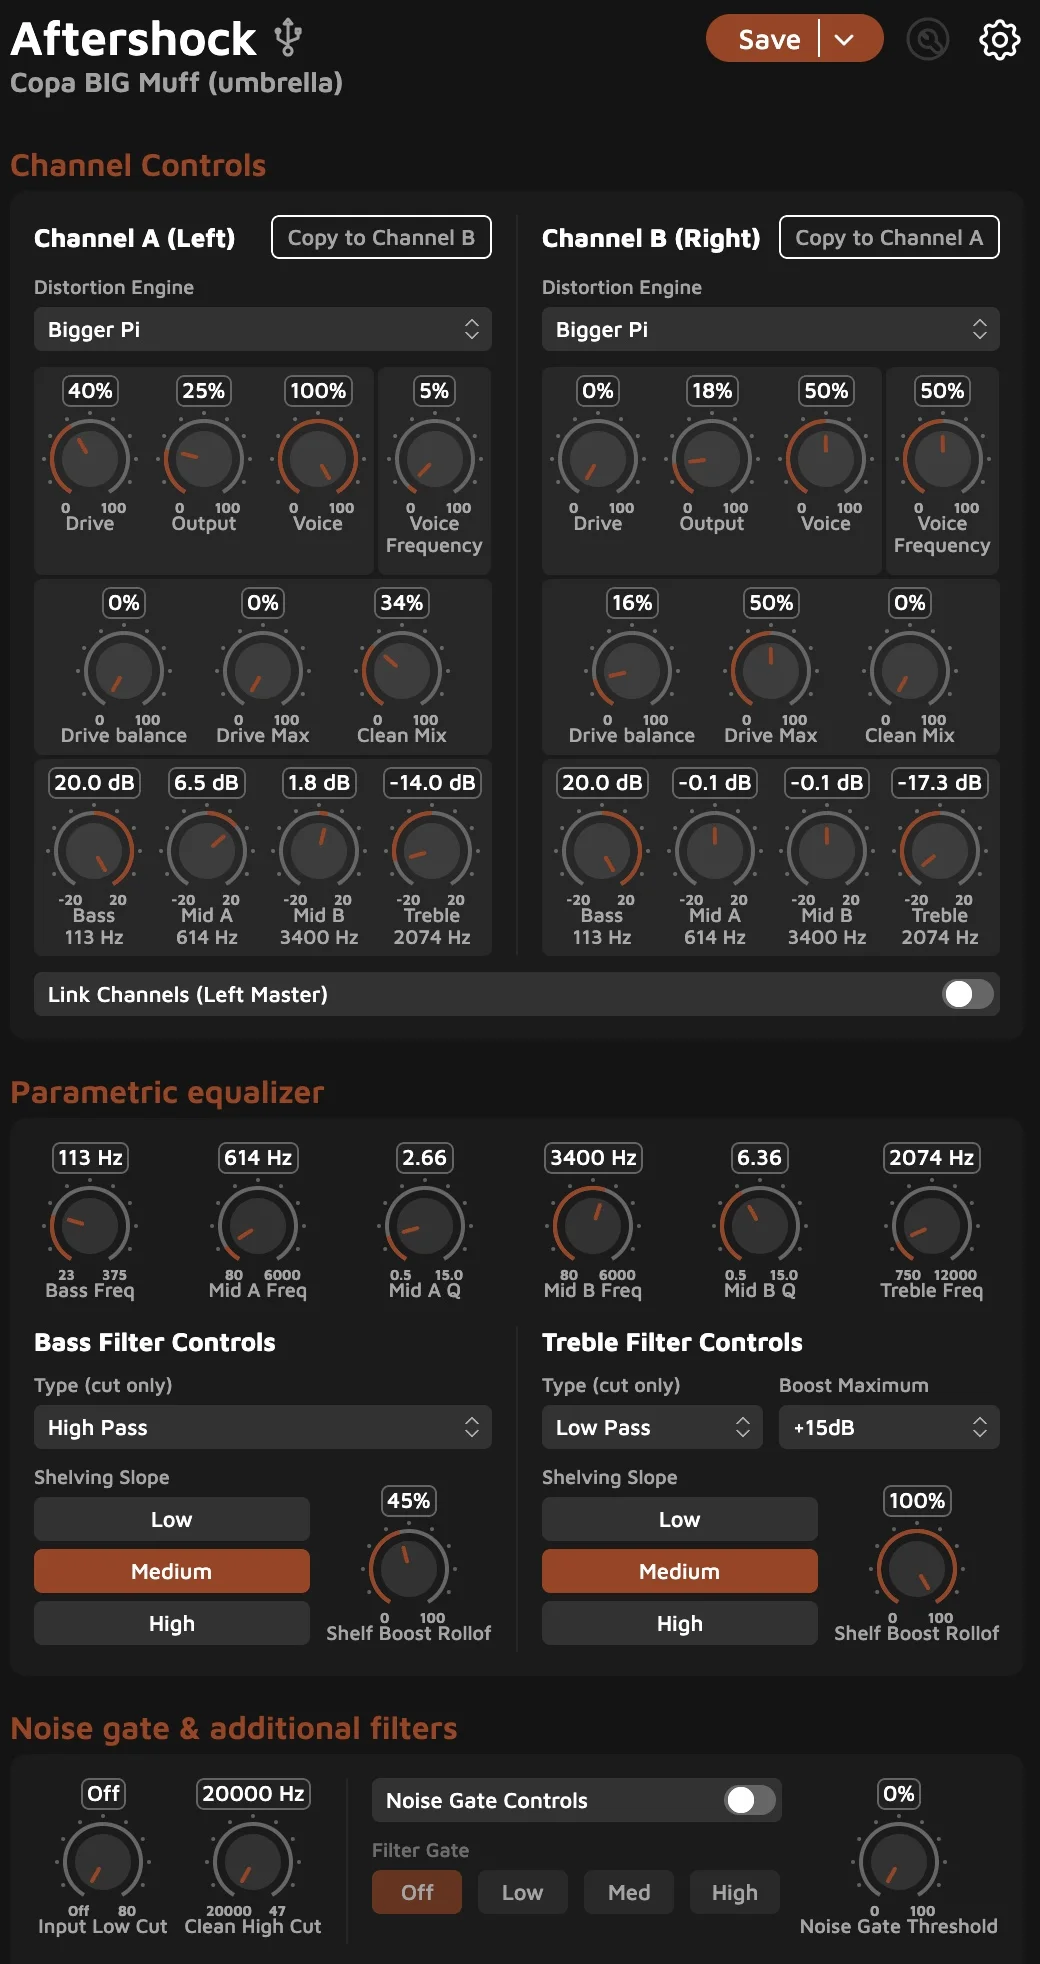Click the USB connection icon beside Aftershock
1040x1964 pixels.
point(288,37)
